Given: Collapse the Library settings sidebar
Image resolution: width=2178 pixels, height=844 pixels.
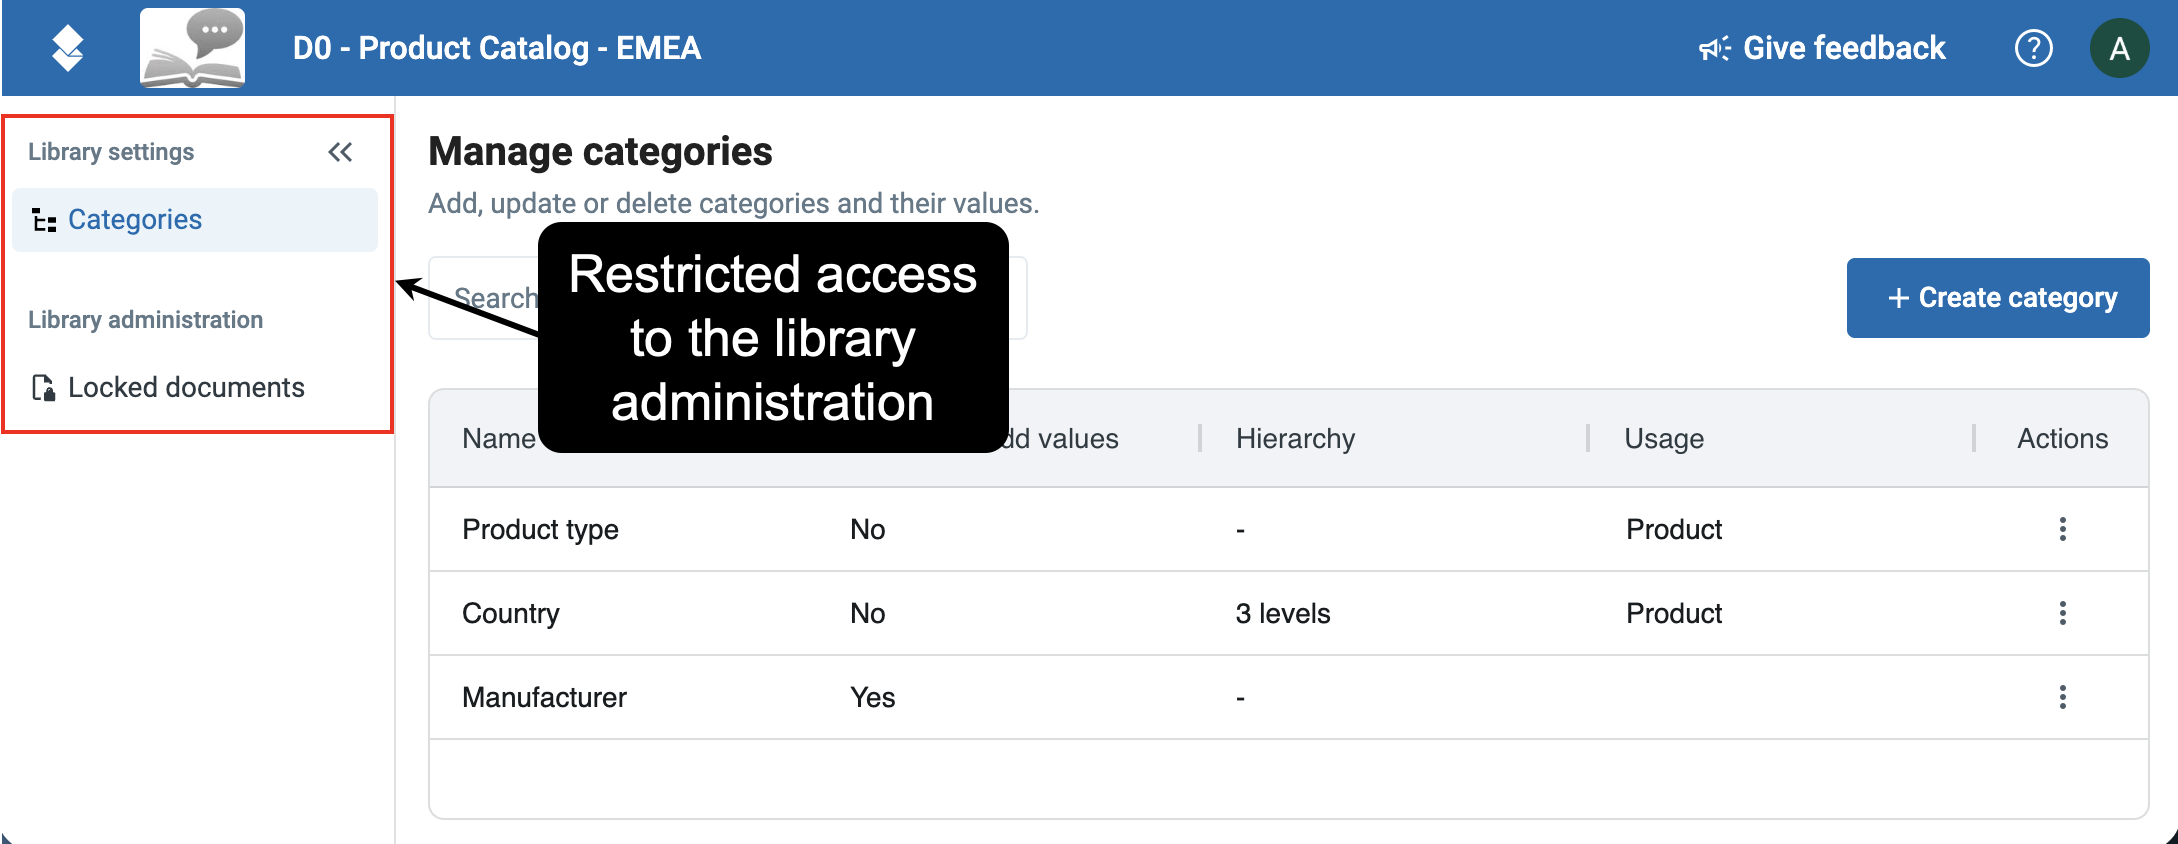Looking at the screenshot, I should [x=340, y=152].
